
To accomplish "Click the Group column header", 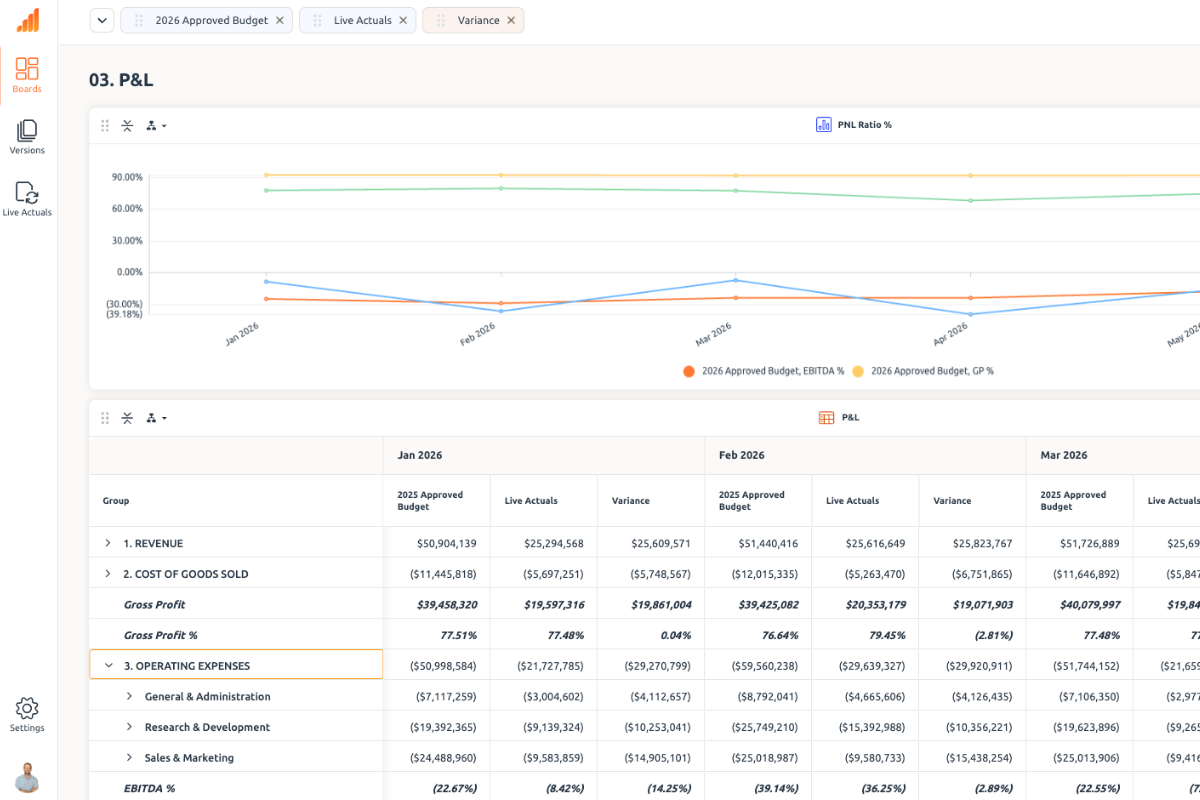I will click(x=236, y=501).
